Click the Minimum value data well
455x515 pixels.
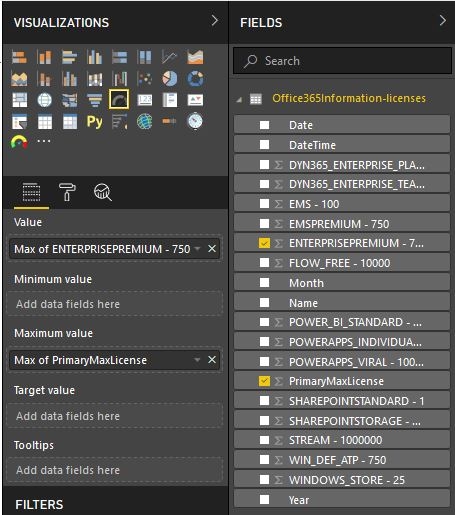click(114, 304)
